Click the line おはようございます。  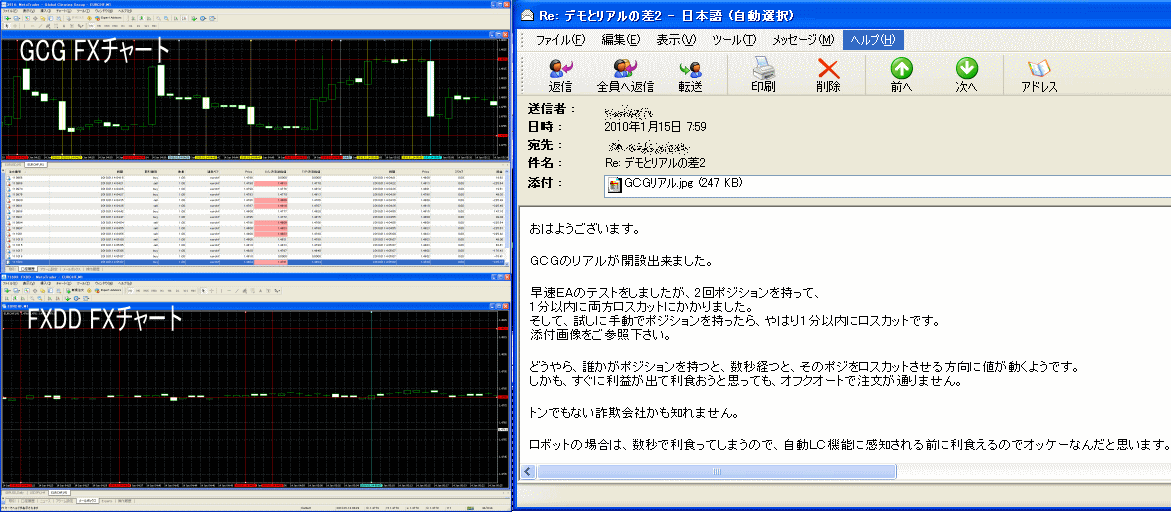584,228
